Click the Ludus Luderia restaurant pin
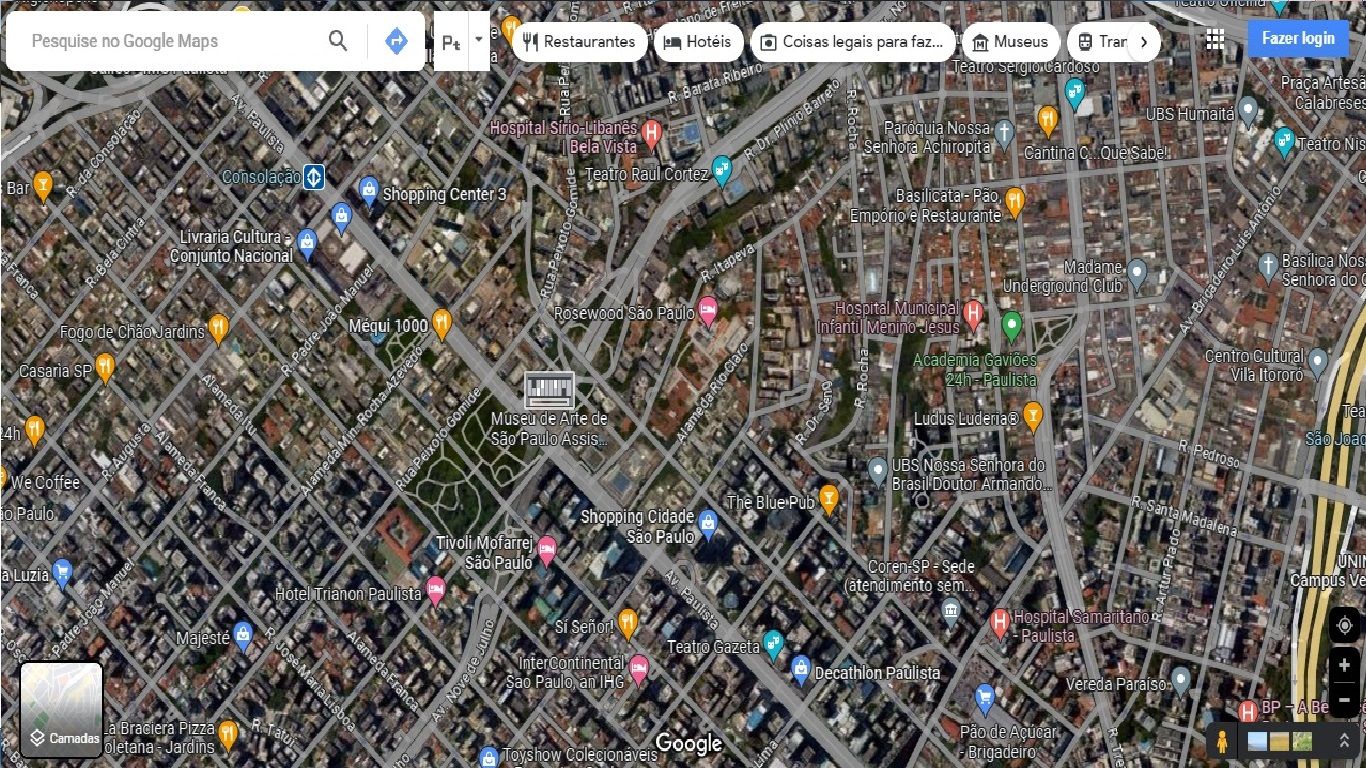The image size is (1366, 768). pos(1032,414)
